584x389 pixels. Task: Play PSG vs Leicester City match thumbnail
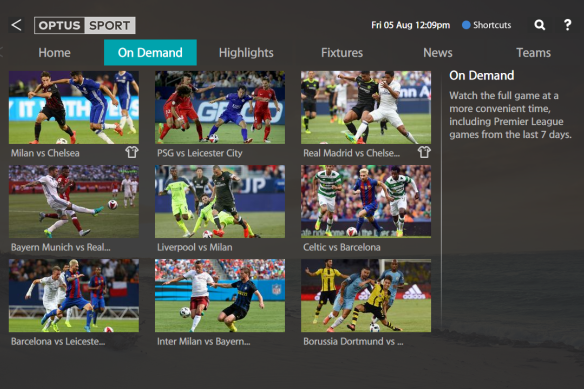[220, 107]
